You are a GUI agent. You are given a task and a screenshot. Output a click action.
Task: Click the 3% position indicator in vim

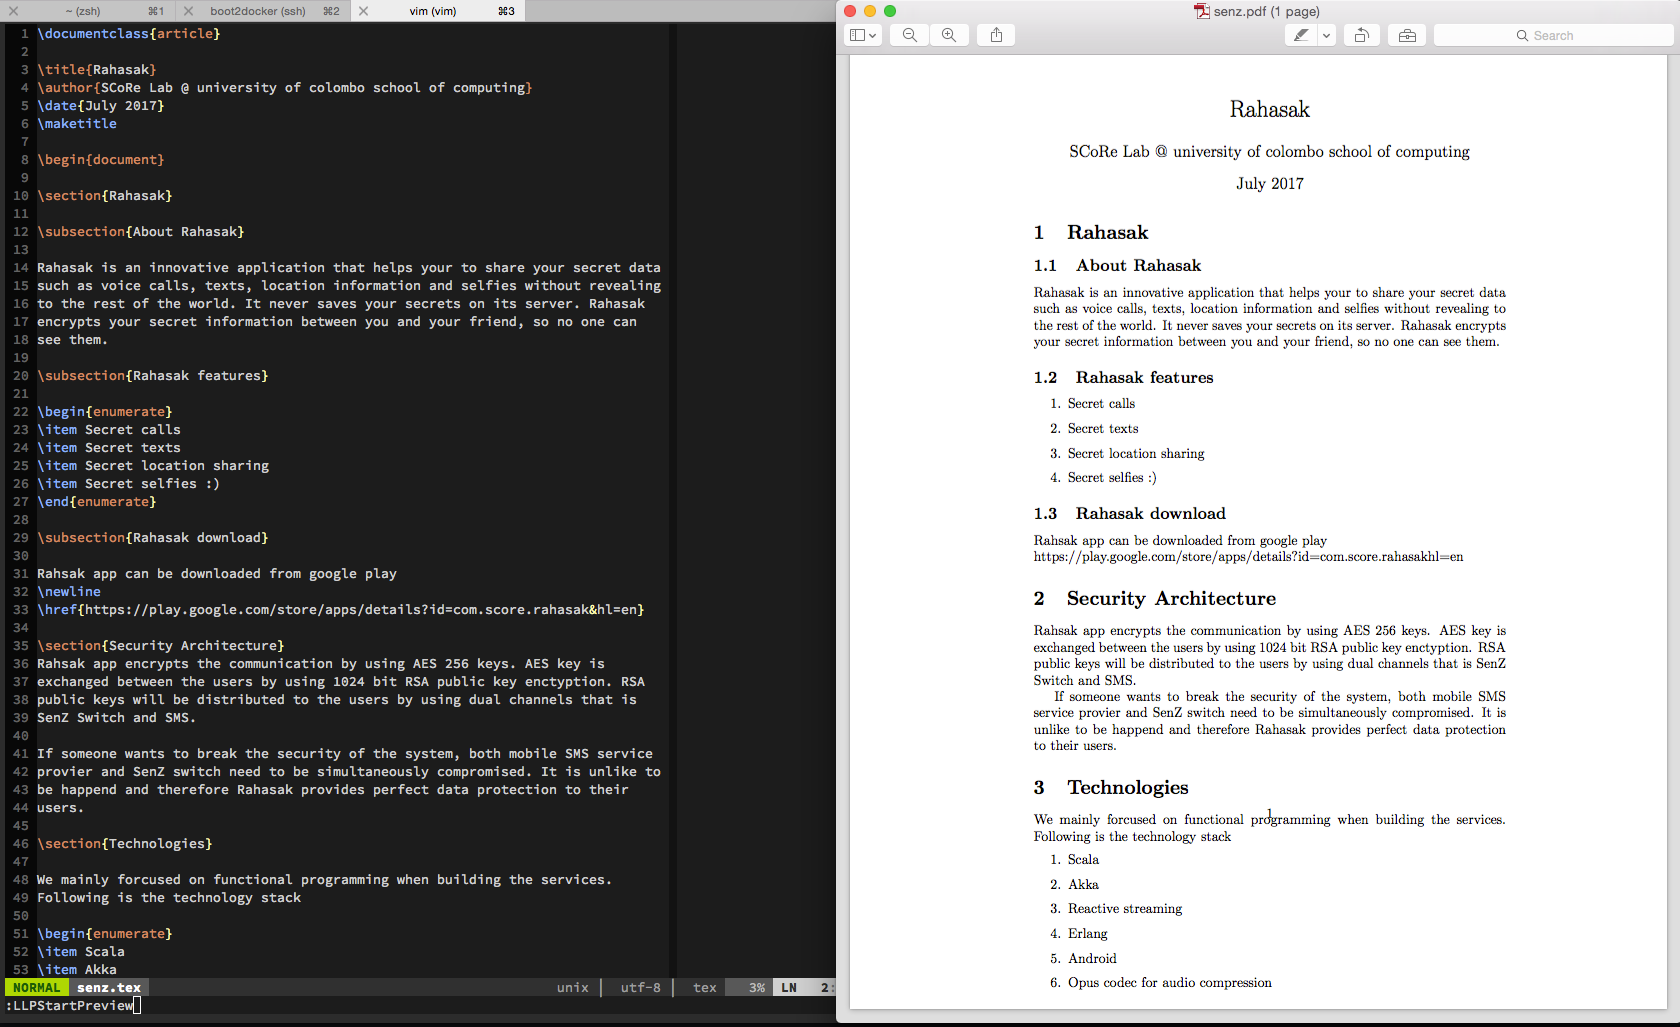757,987
